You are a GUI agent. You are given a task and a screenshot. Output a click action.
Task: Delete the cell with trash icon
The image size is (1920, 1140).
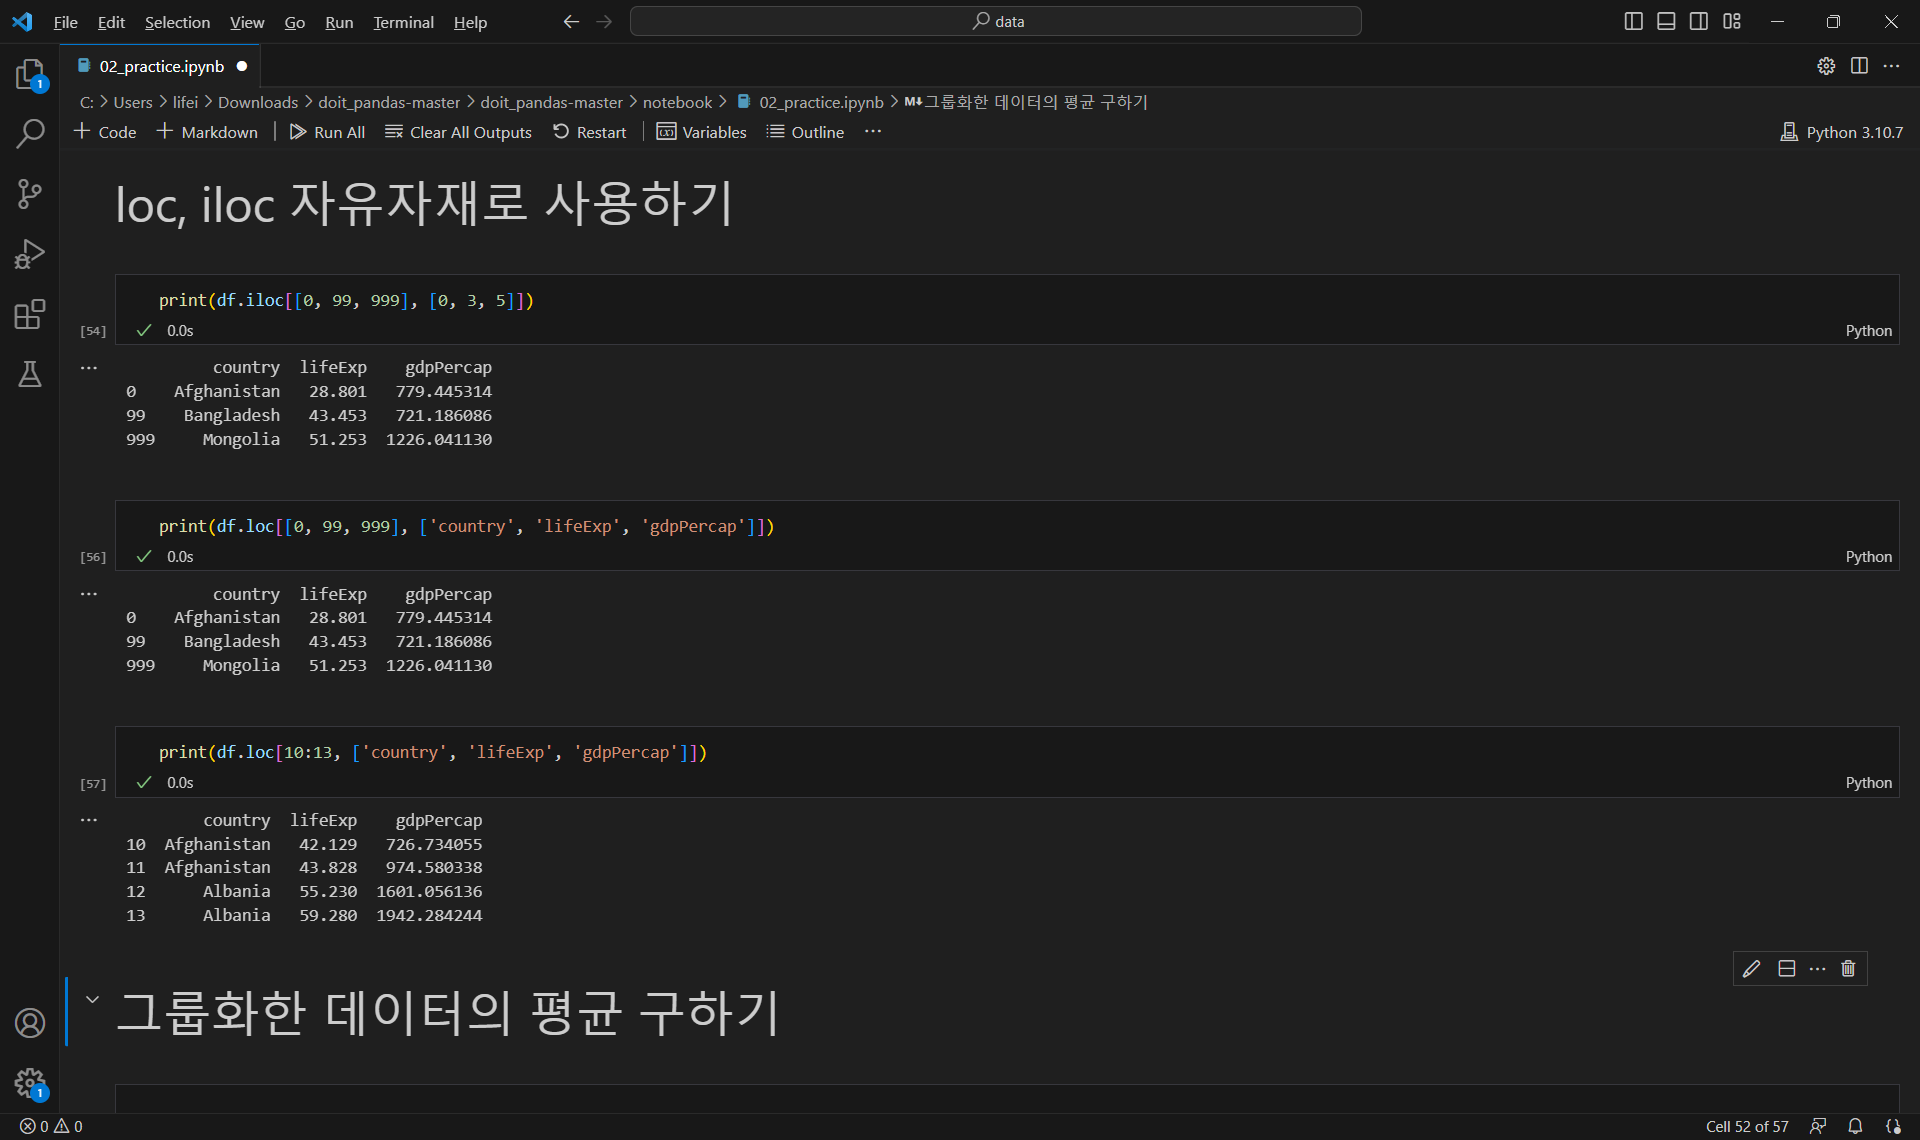click(x=1848, y=968)
